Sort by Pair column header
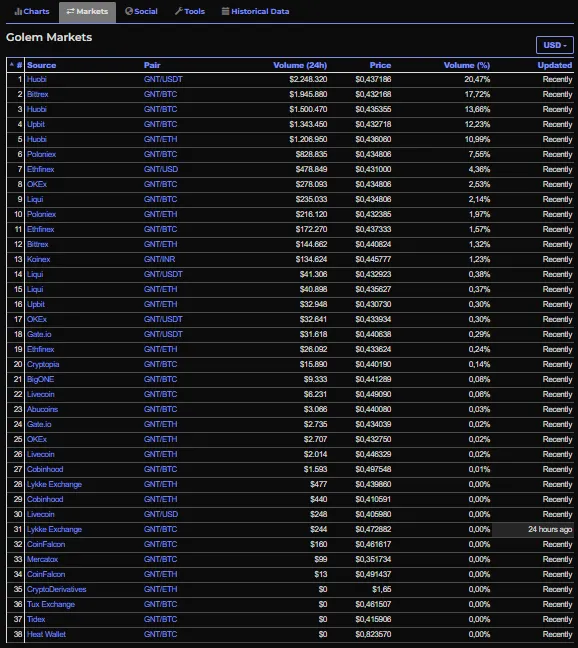 pos(152,65)
